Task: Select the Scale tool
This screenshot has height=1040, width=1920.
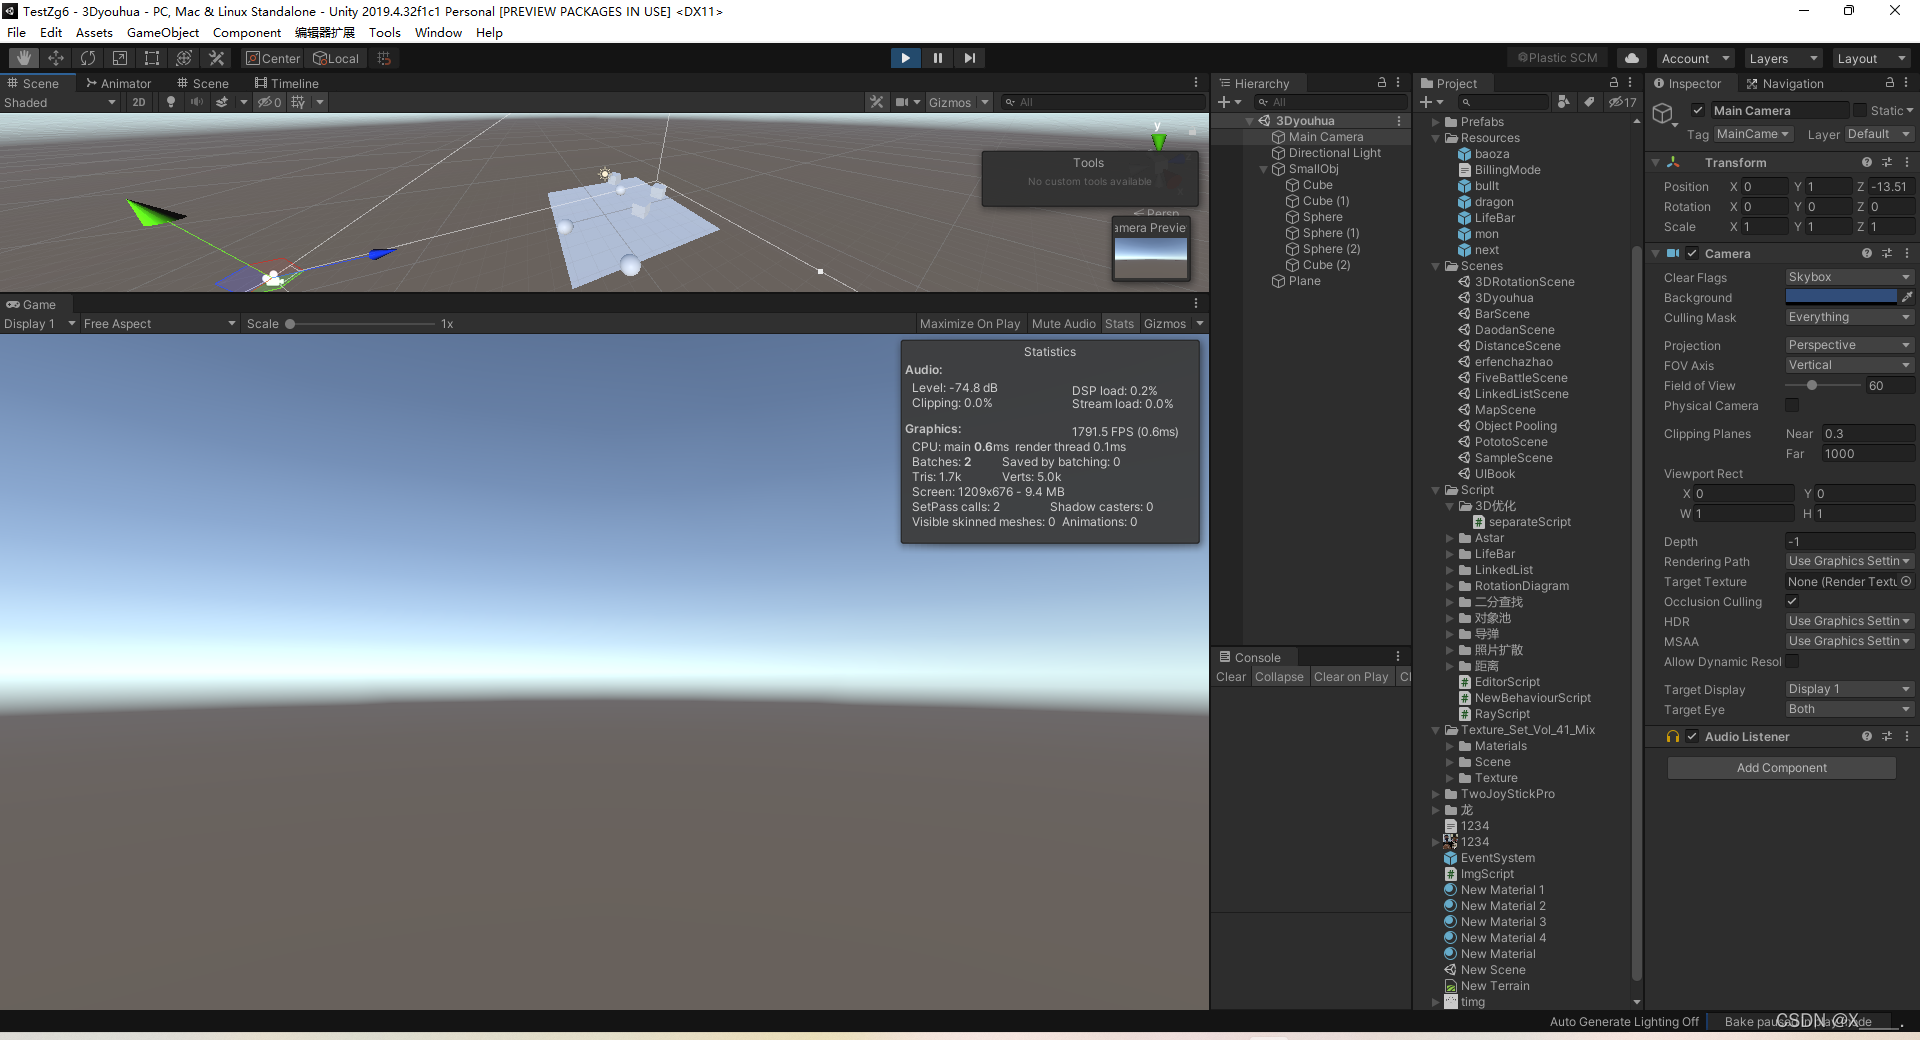Action: 120,58
